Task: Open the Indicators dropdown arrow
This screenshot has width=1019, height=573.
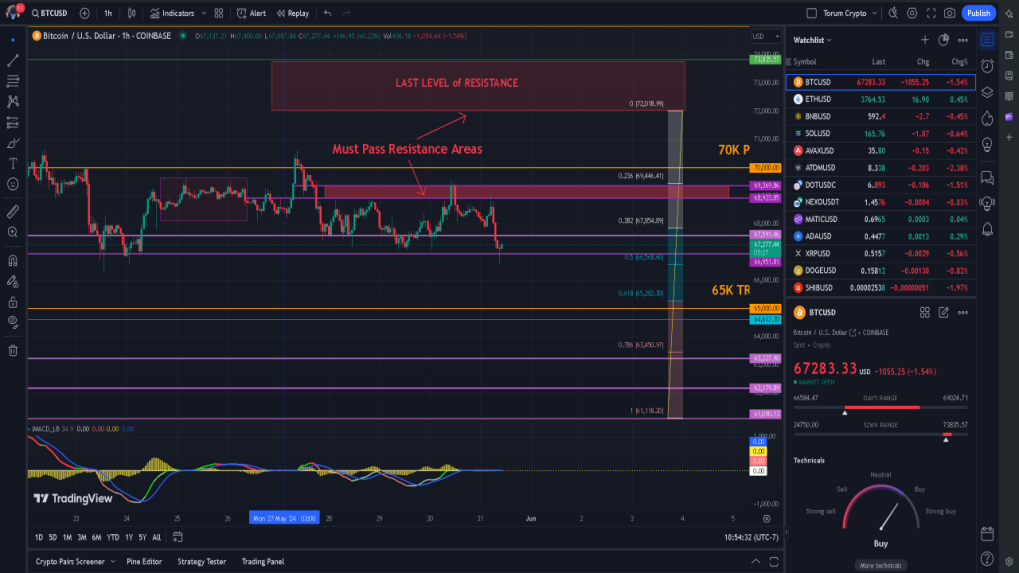Action: (204, 13)
